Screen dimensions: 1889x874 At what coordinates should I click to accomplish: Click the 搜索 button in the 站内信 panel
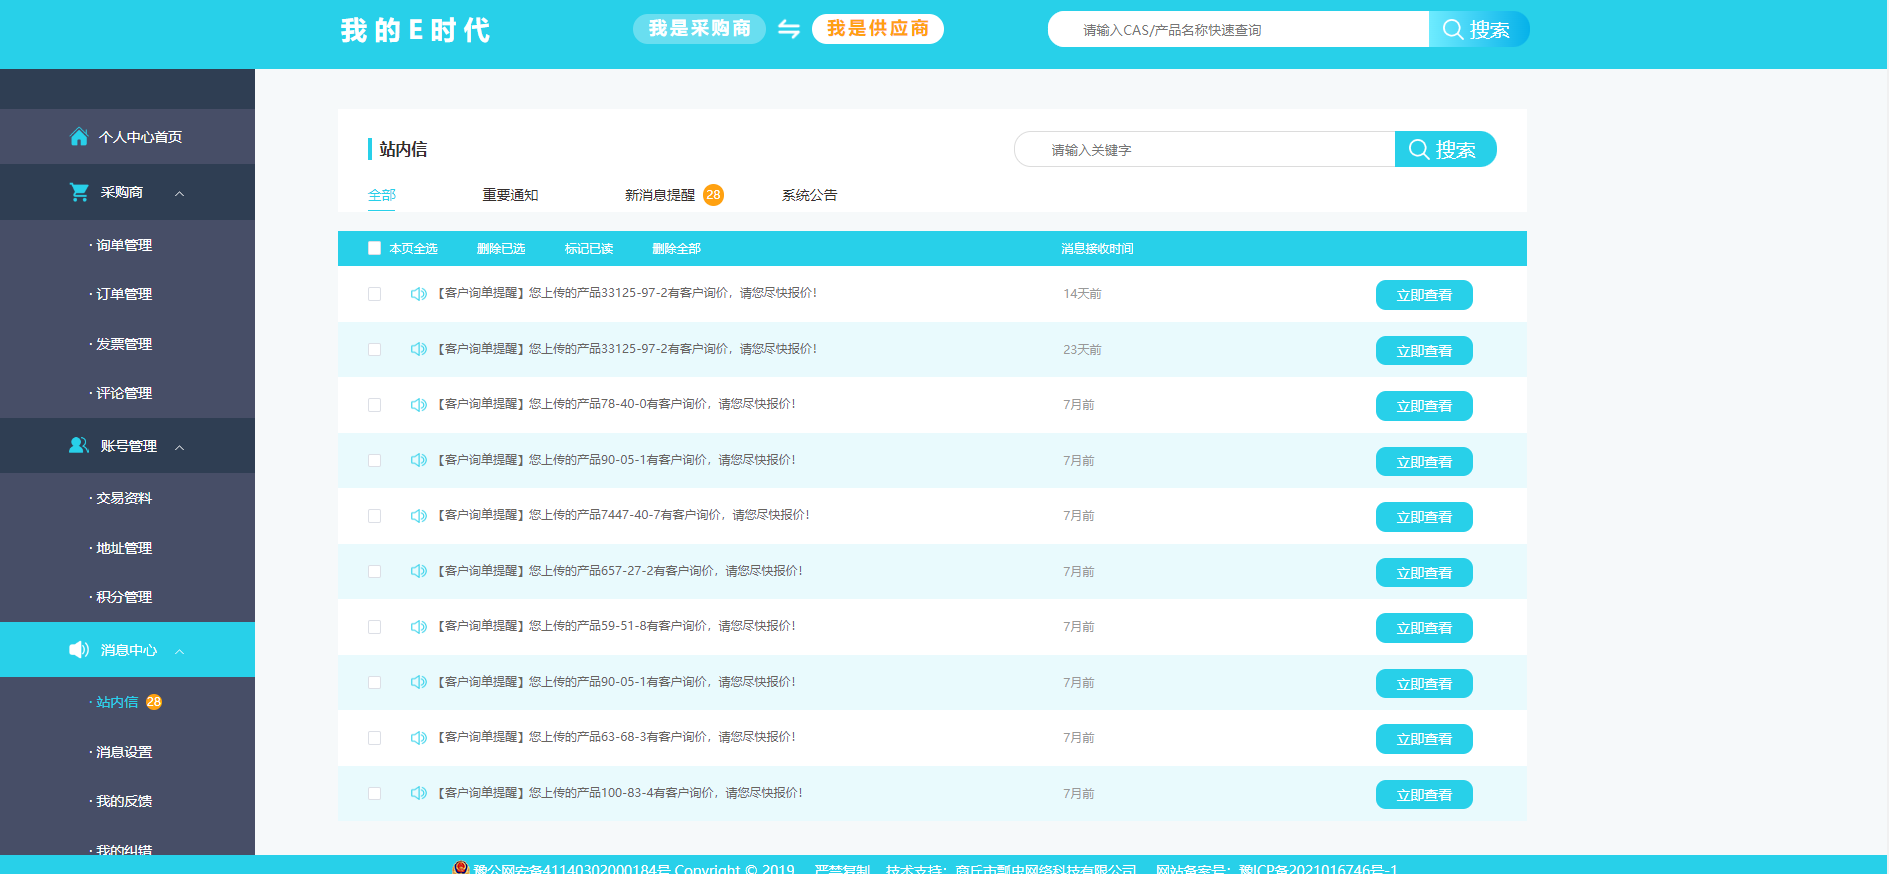pos(1445,149)
